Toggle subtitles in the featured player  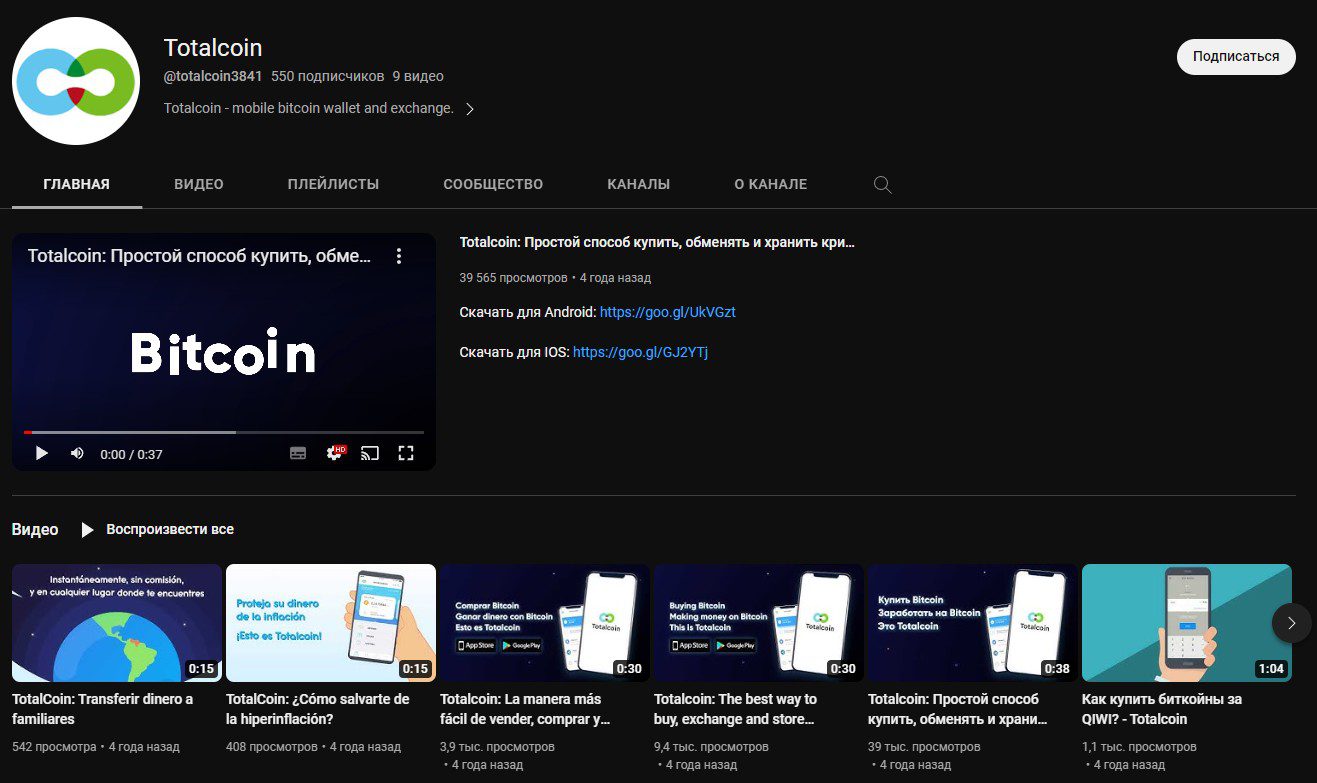(x=298, y=453)
